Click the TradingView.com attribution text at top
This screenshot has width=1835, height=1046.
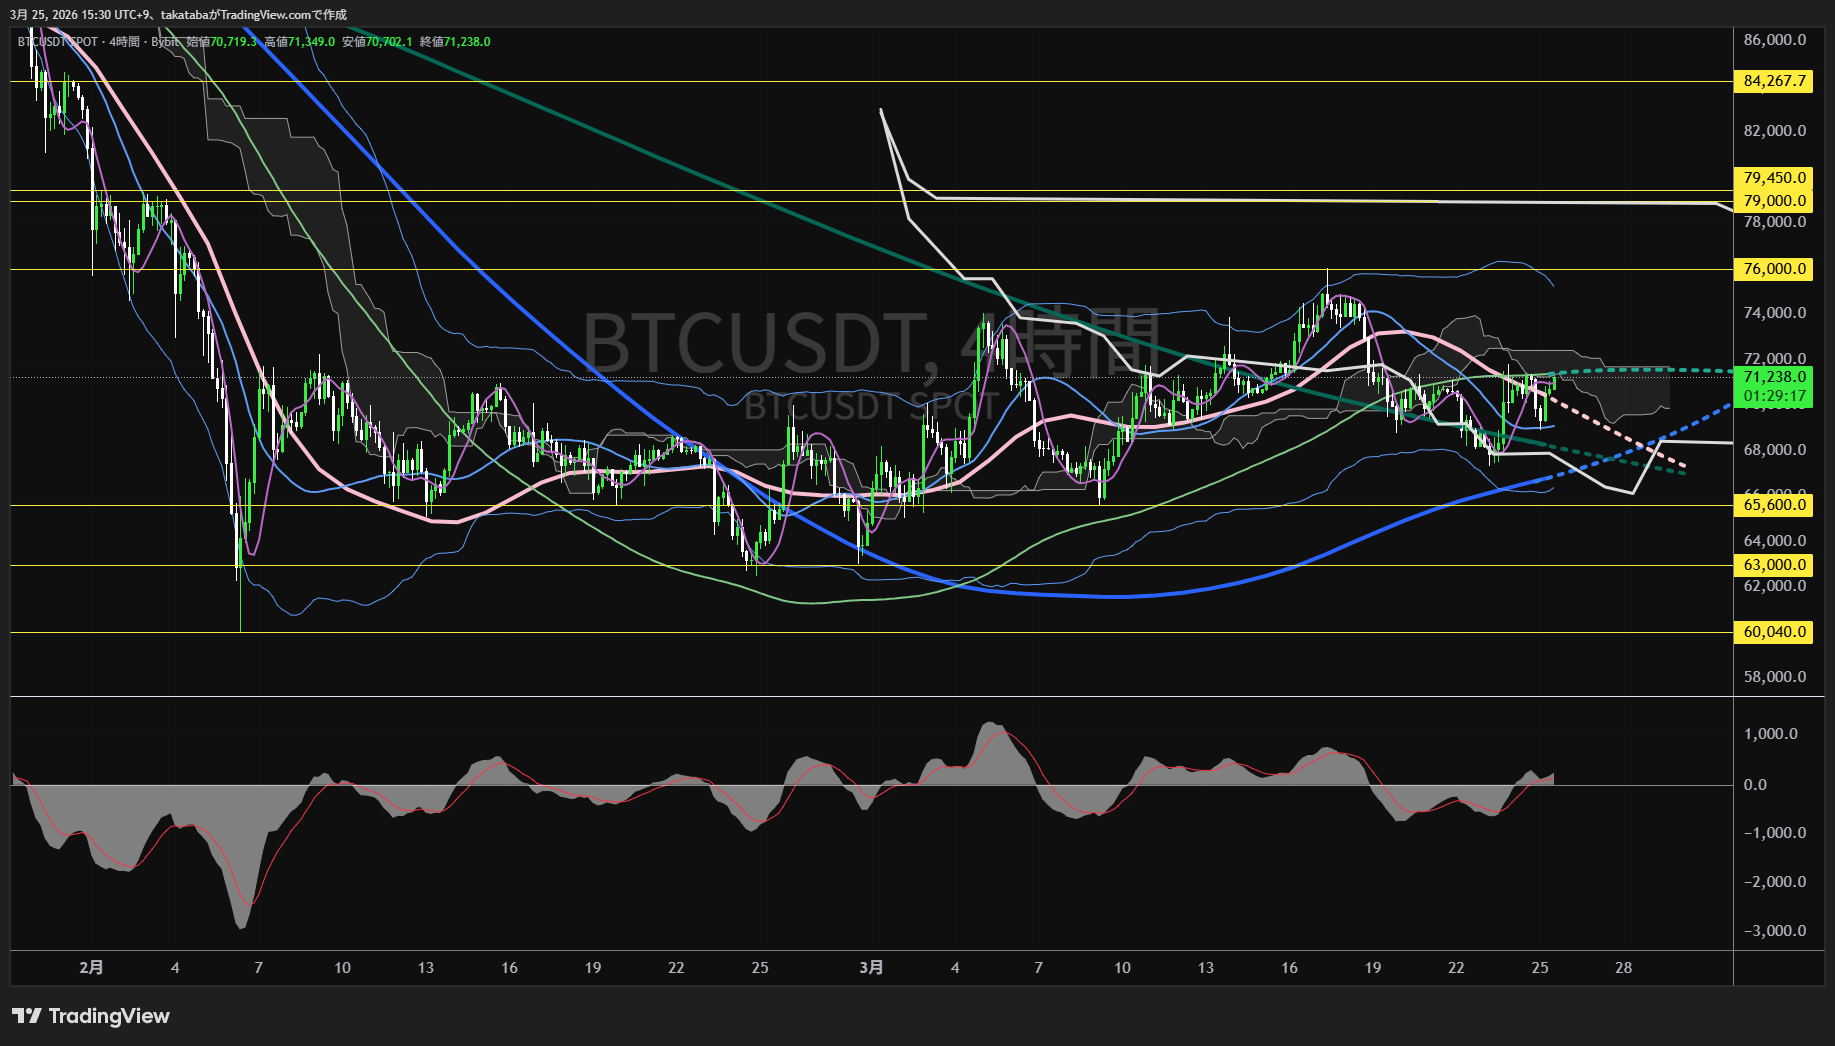coord(268,15)
